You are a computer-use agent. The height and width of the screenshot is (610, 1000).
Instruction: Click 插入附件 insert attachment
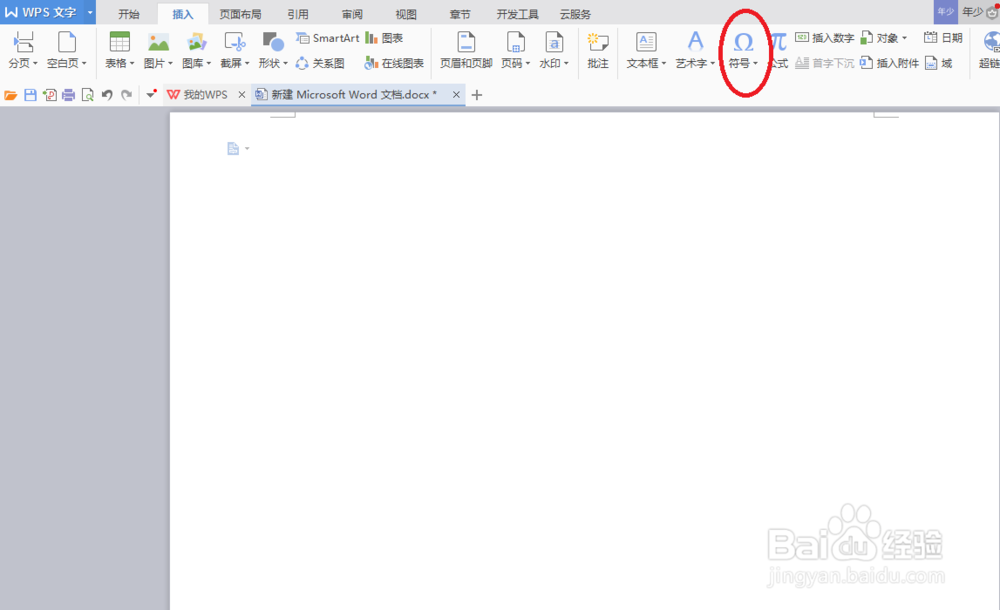point(889,63)
